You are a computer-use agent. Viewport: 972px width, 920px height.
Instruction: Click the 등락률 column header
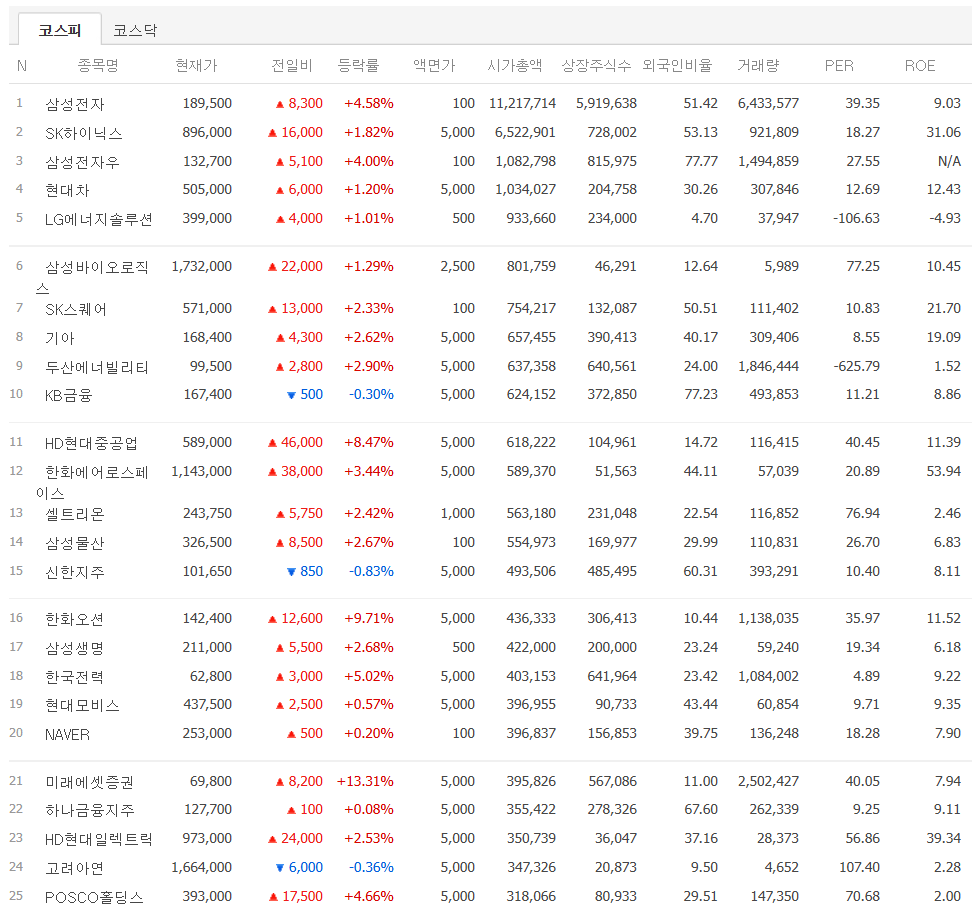[x=358, y=65]
